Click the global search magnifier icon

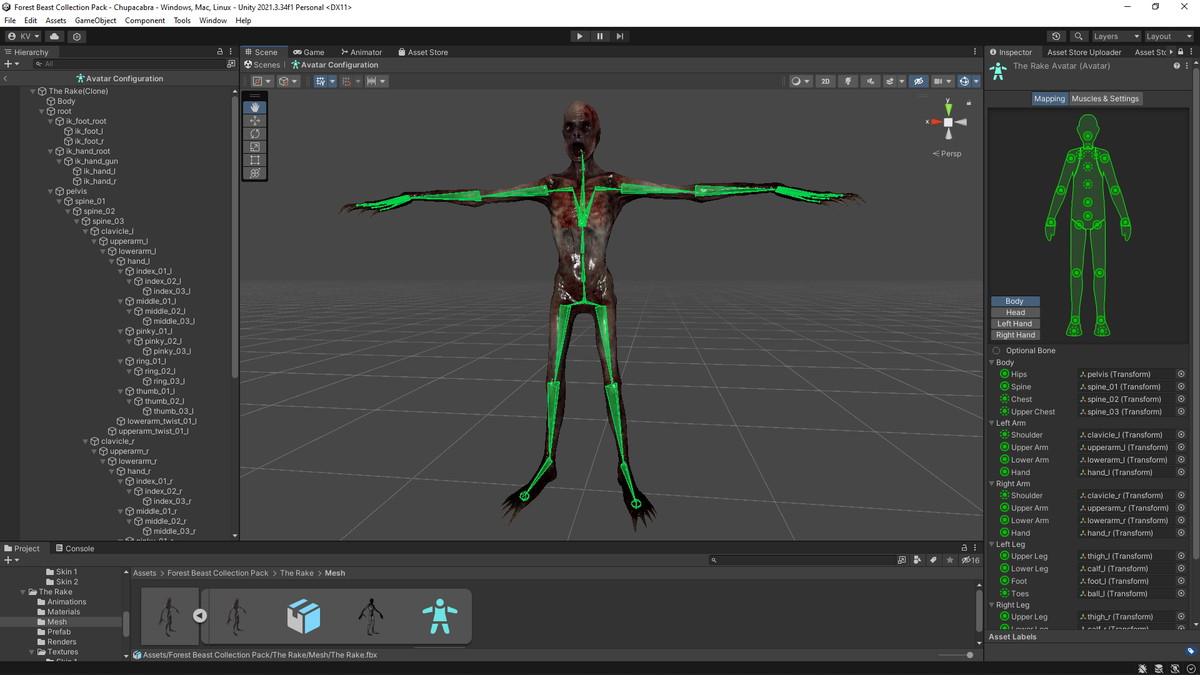pos(1078,36)
